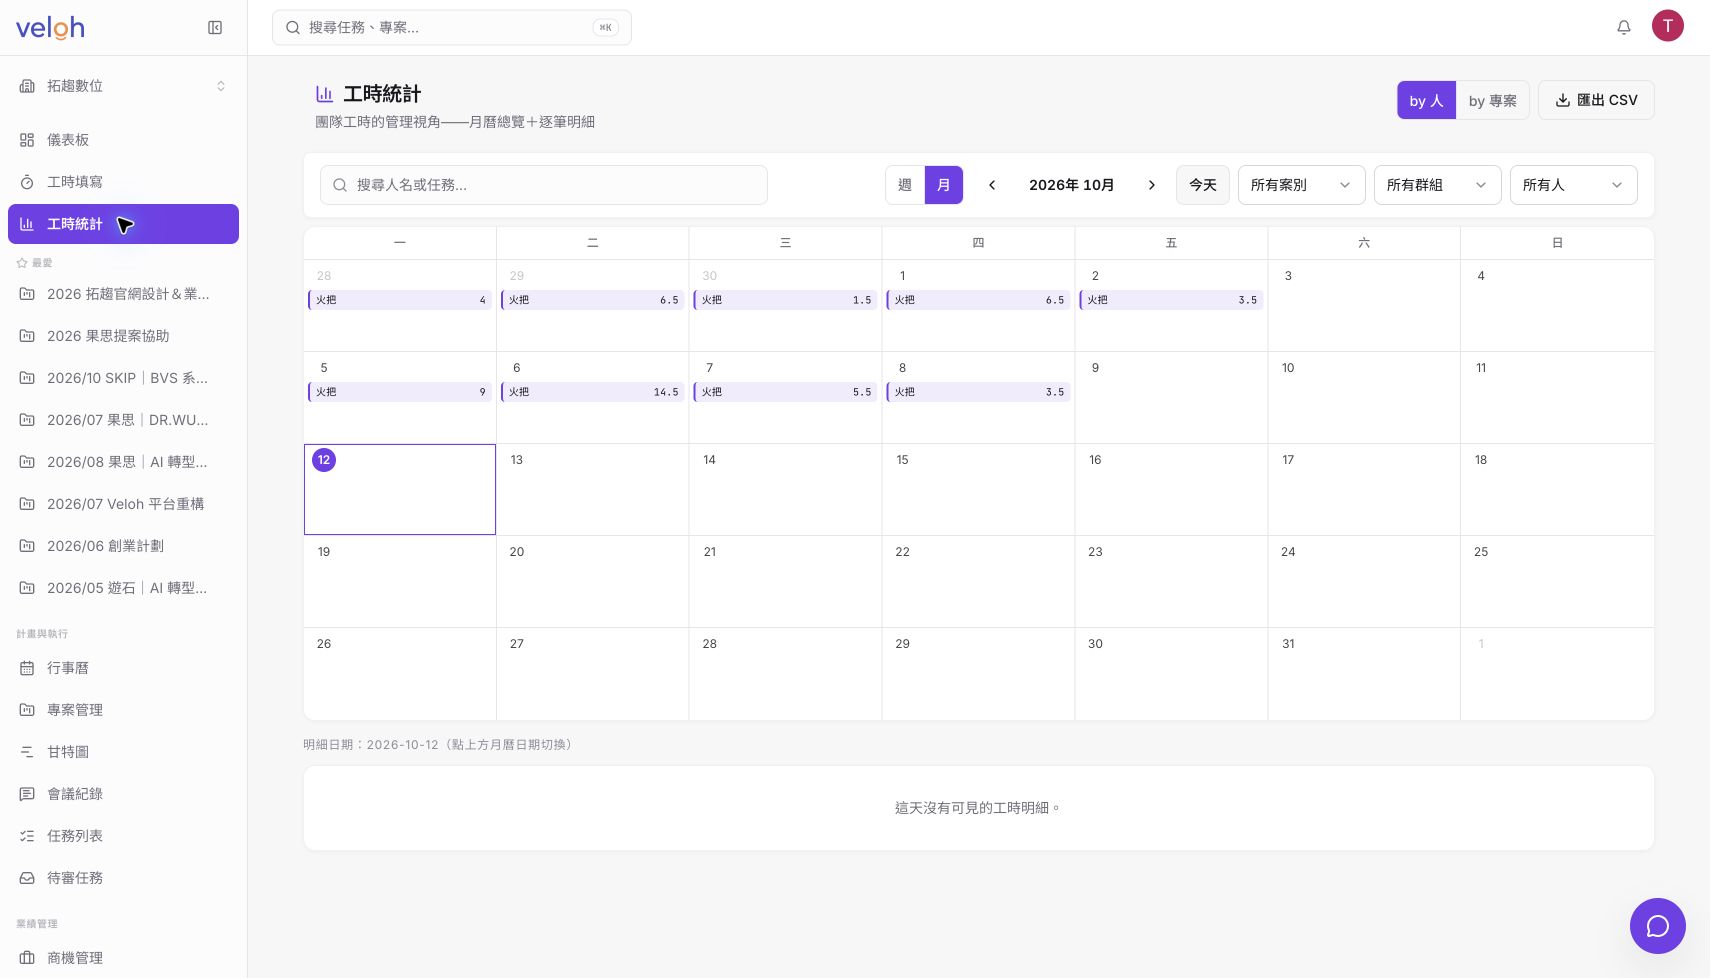The height and width of the screenshot is (978, 1710).
Task: Open 專案管理 in sidebar
Action: (123, 710)
